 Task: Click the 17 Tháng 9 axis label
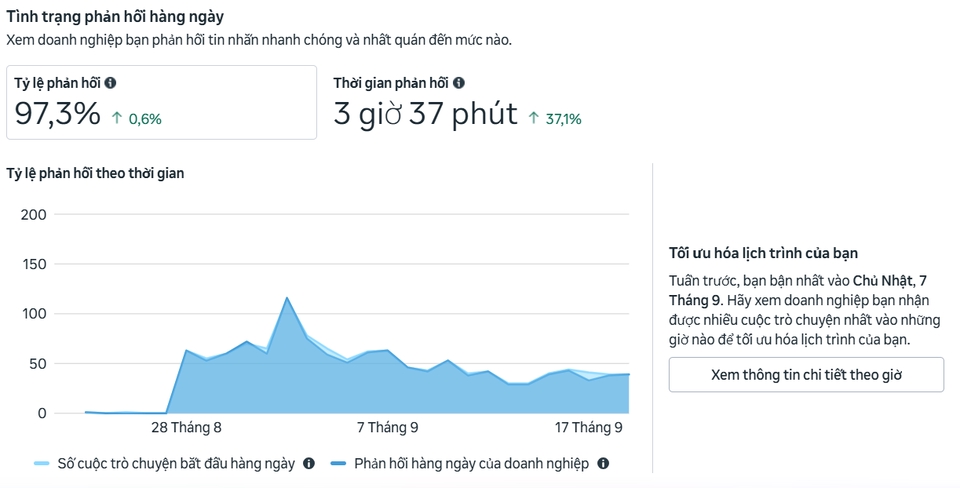(x=589, y=427)
